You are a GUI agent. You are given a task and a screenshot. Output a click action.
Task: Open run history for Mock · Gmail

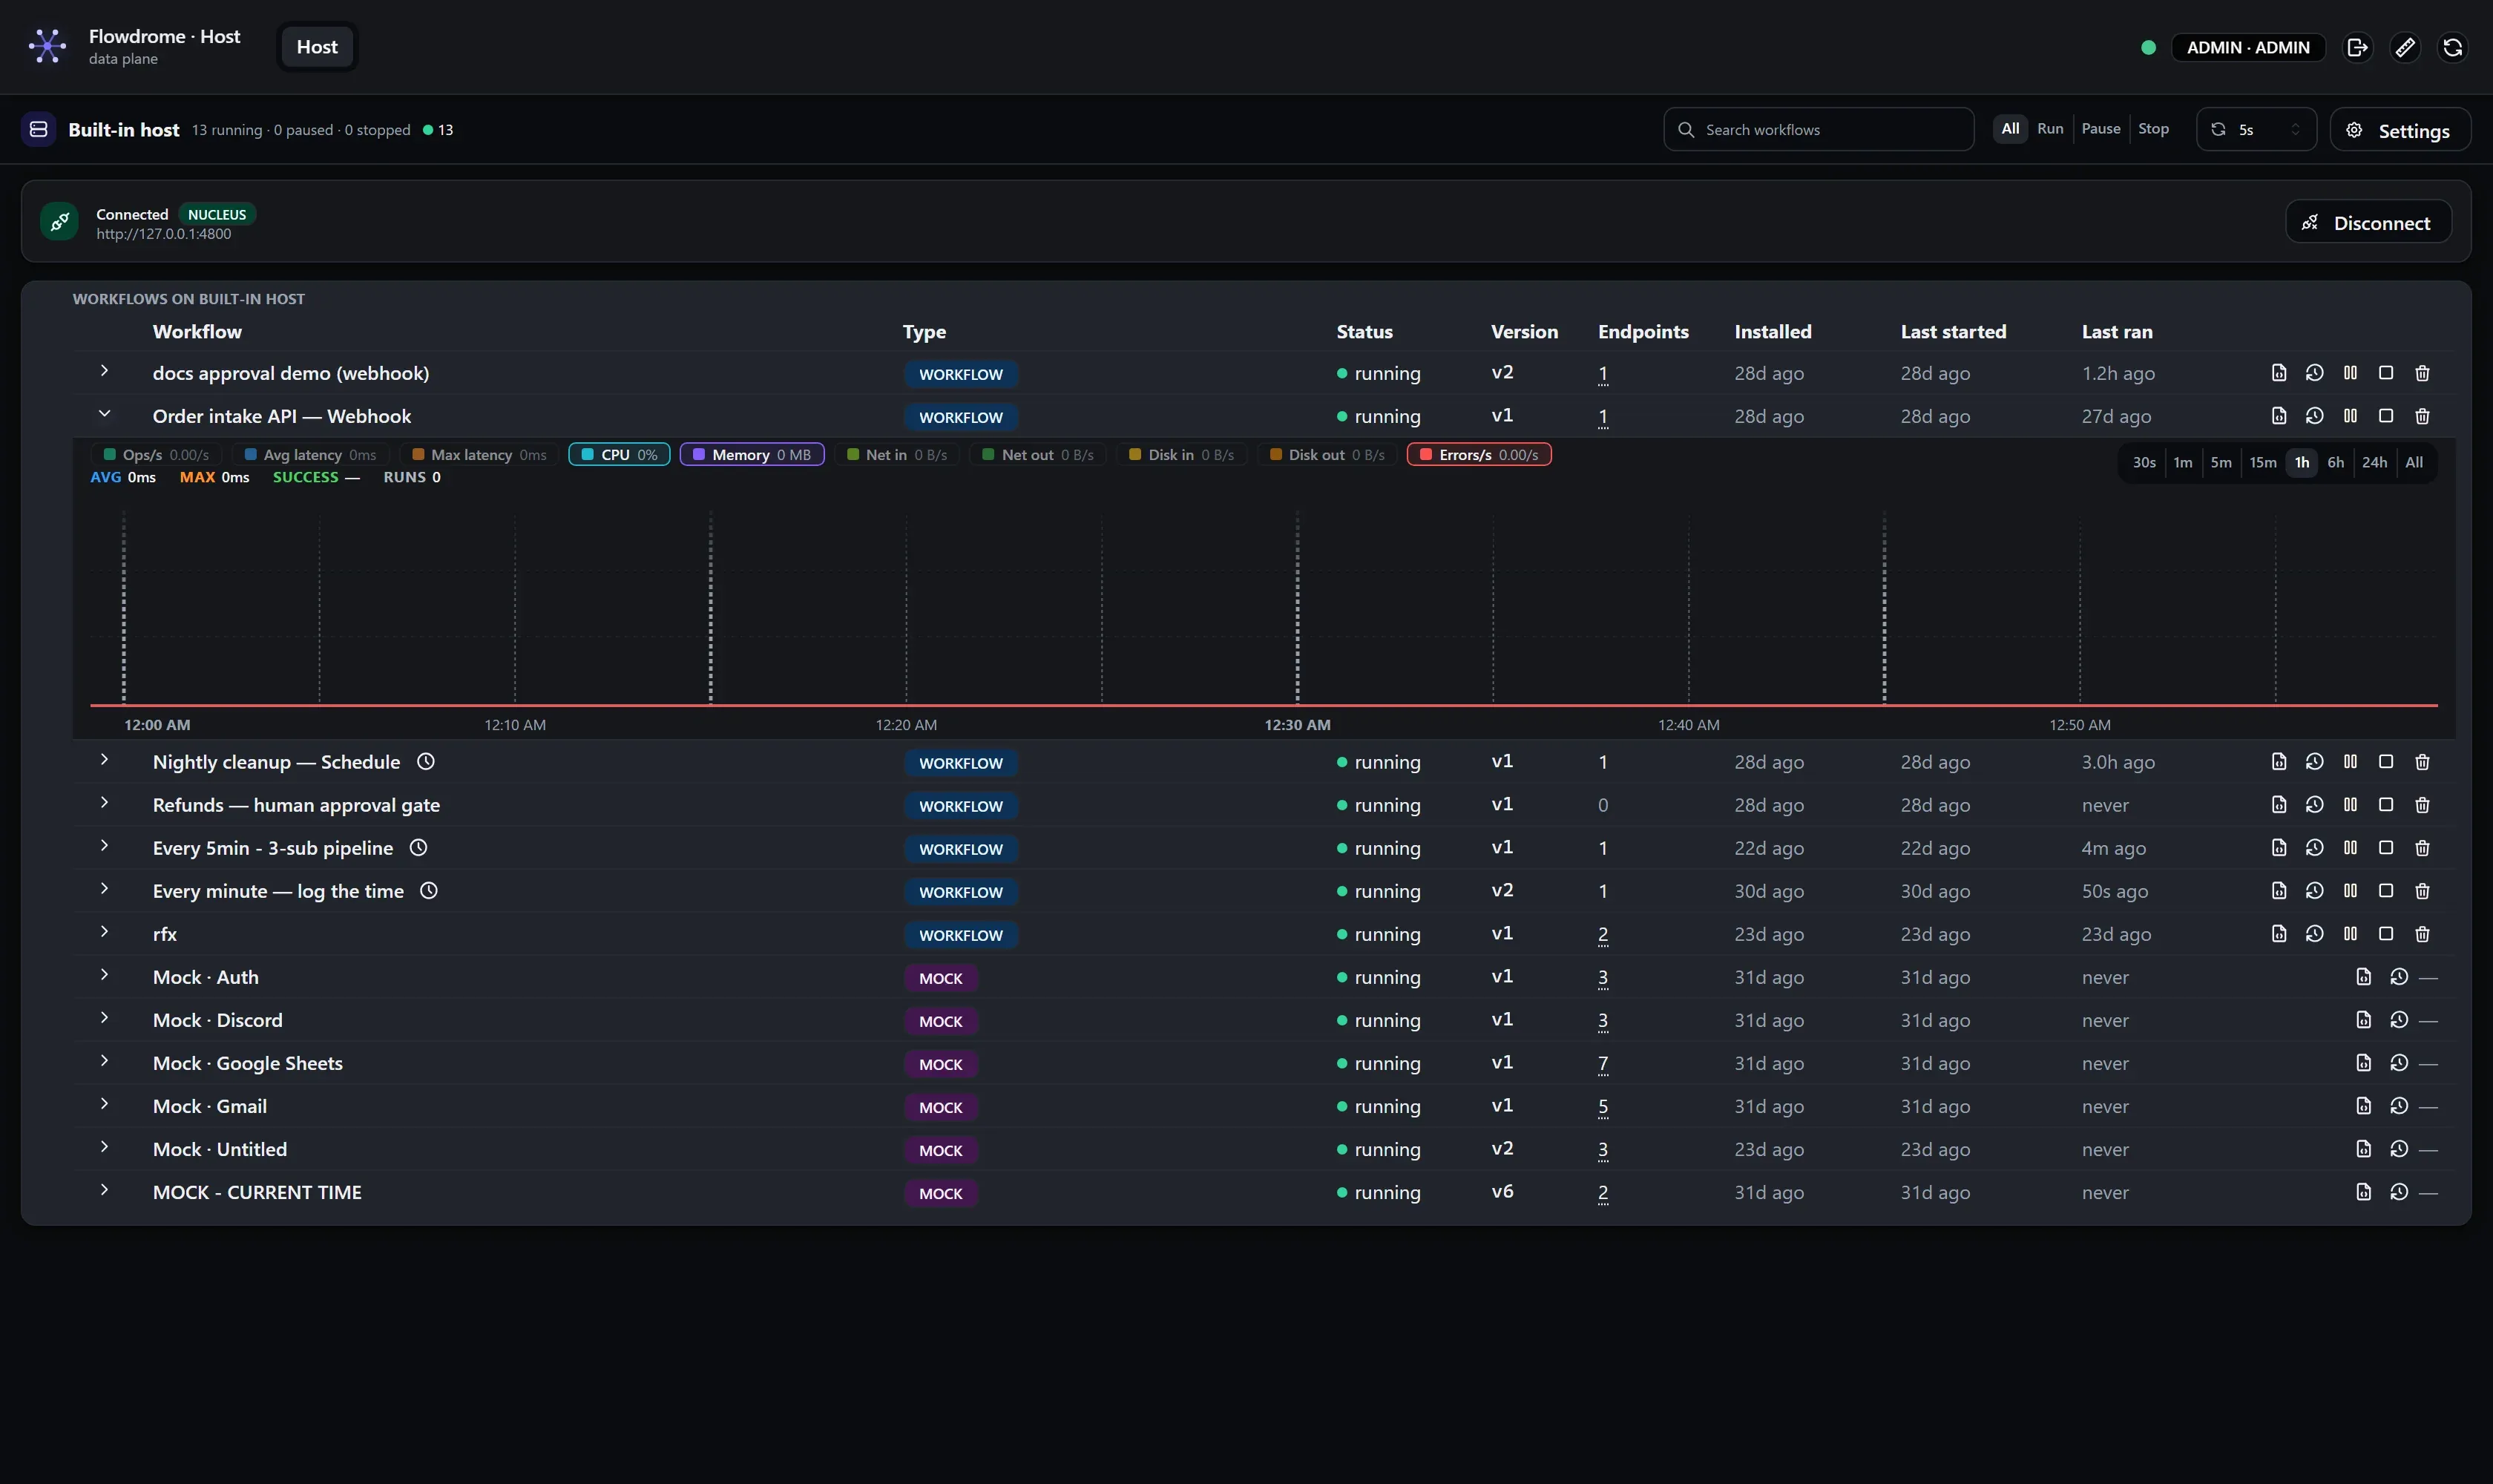coord(2399,1106)
